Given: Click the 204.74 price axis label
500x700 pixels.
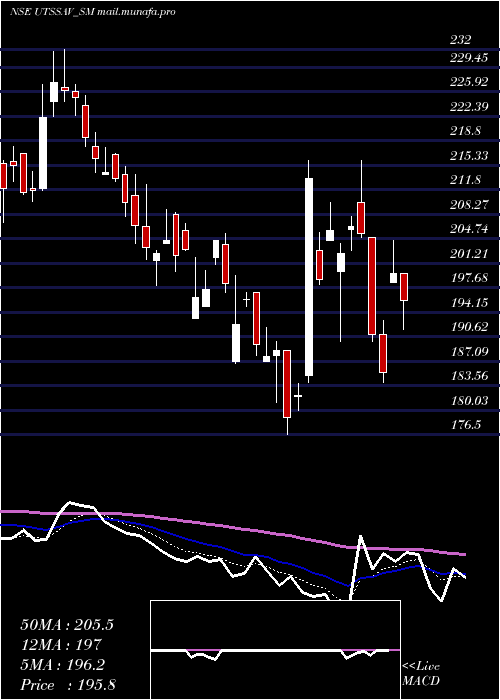Looking at the screenshot, I should (469, 229).
